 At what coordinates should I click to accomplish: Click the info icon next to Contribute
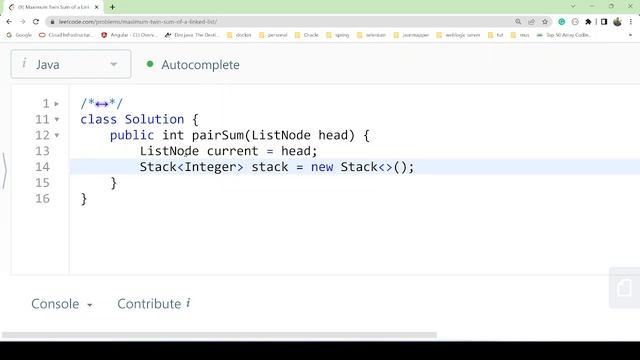click(188, 302)
